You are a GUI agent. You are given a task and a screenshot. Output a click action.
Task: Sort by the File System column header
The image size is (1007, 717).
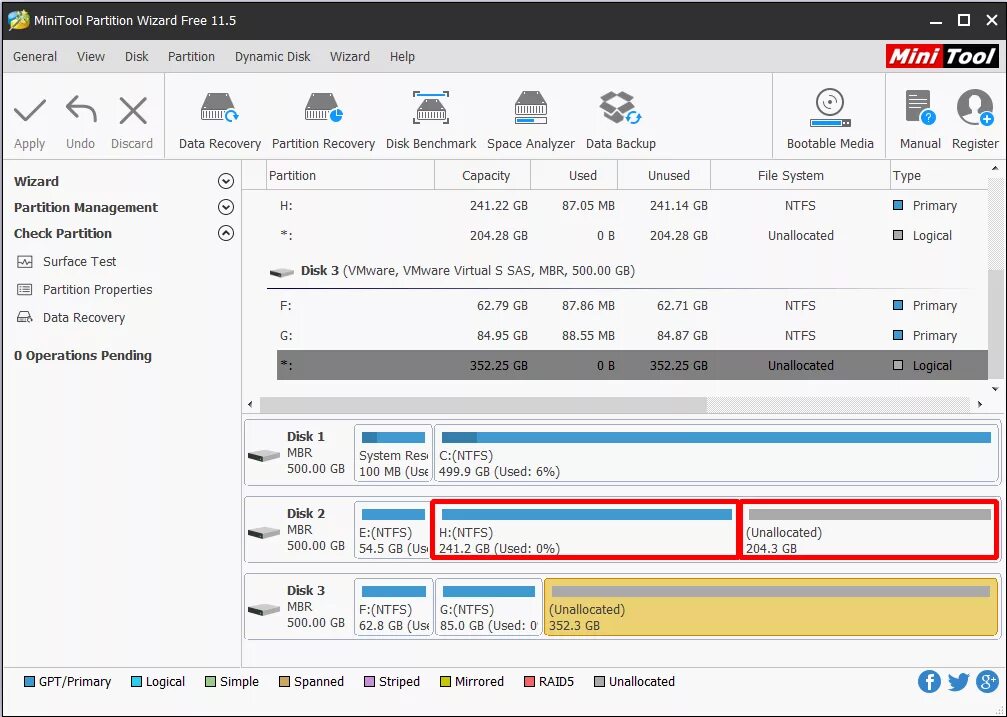point(800,175)
